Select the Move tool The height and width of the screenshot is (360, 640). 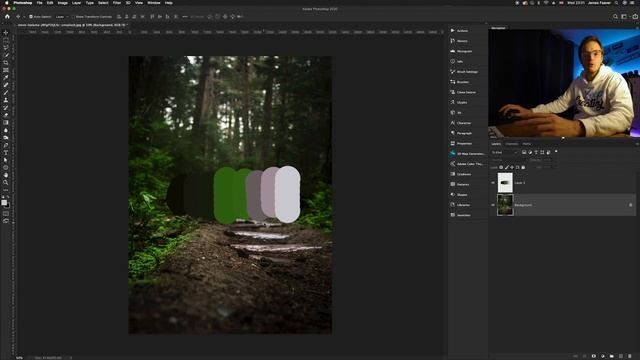coord(6,33)
